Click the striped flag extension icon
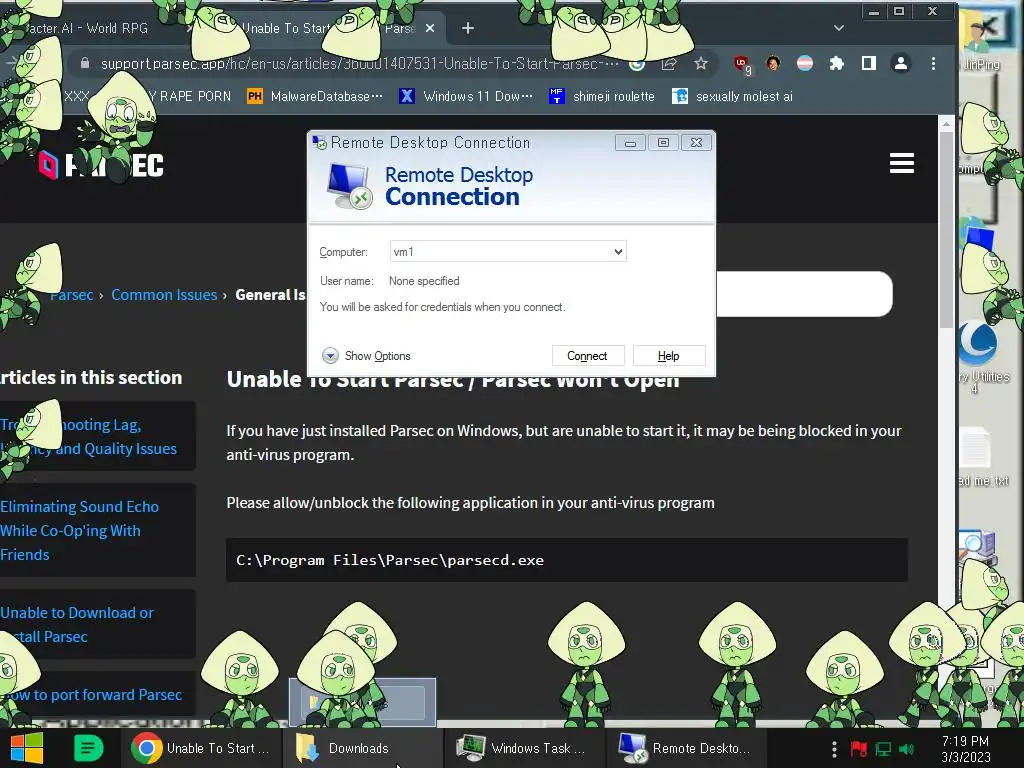The height and width of the screenshot is (768, 1024). (x=805, y=63)
